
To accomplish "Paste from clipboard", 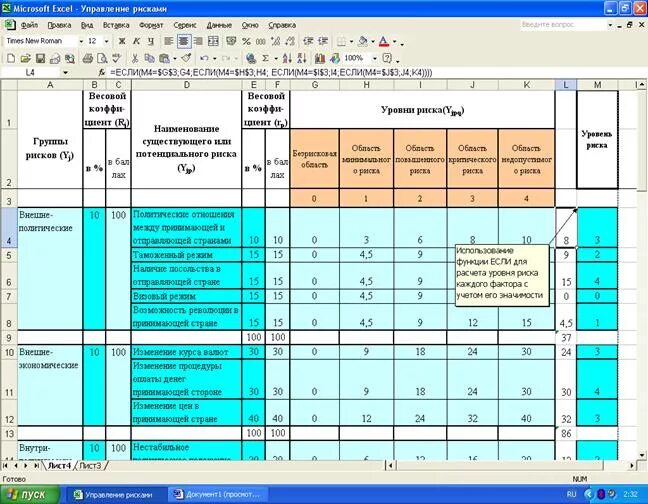I will coord(164,58).
